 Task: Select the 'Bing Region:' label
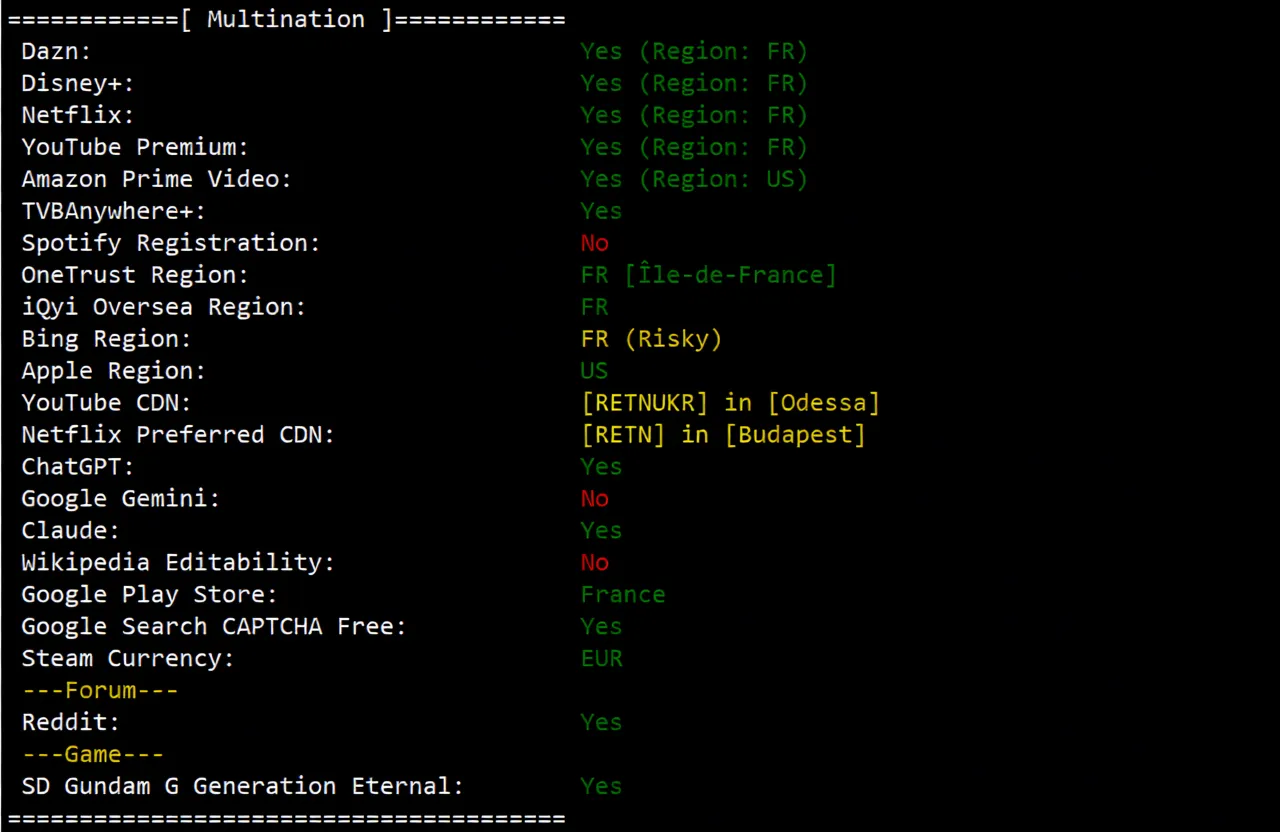(x=107, y=339)
